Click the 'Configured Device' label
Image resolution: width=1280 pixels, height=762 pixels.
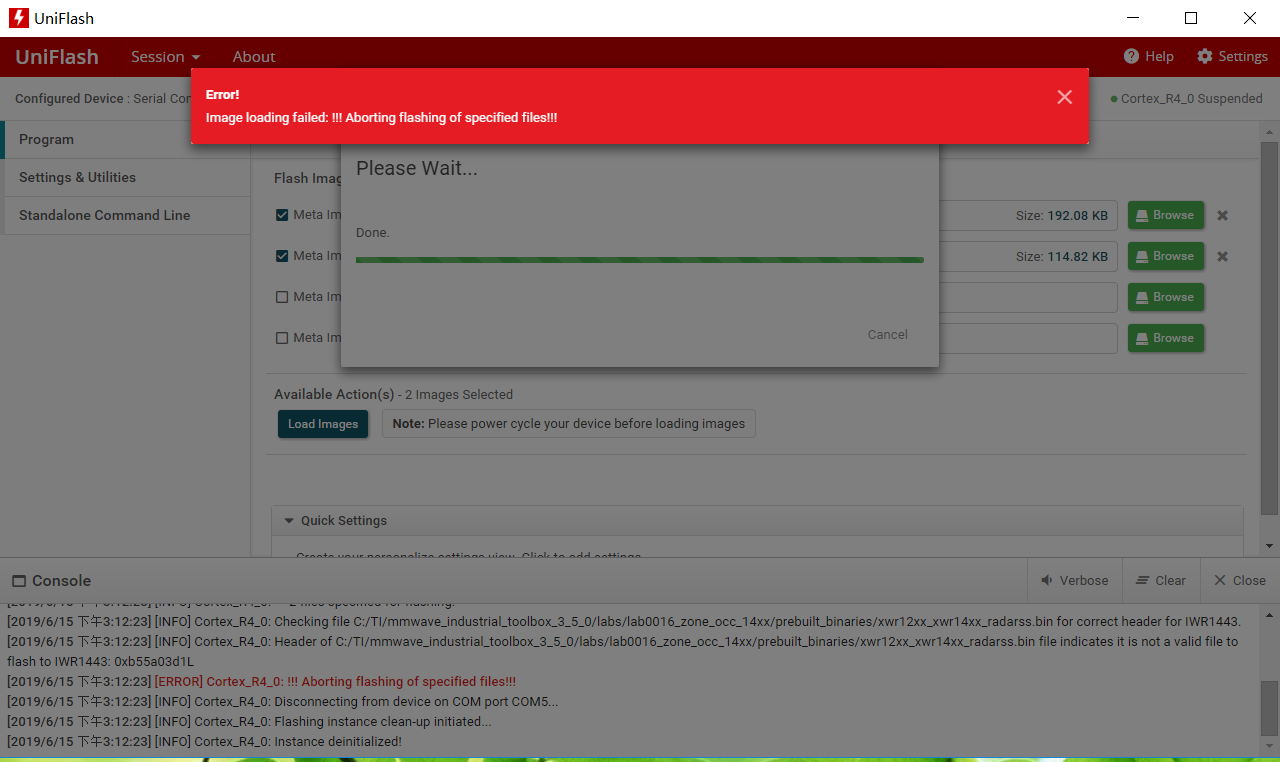(70, 99)
